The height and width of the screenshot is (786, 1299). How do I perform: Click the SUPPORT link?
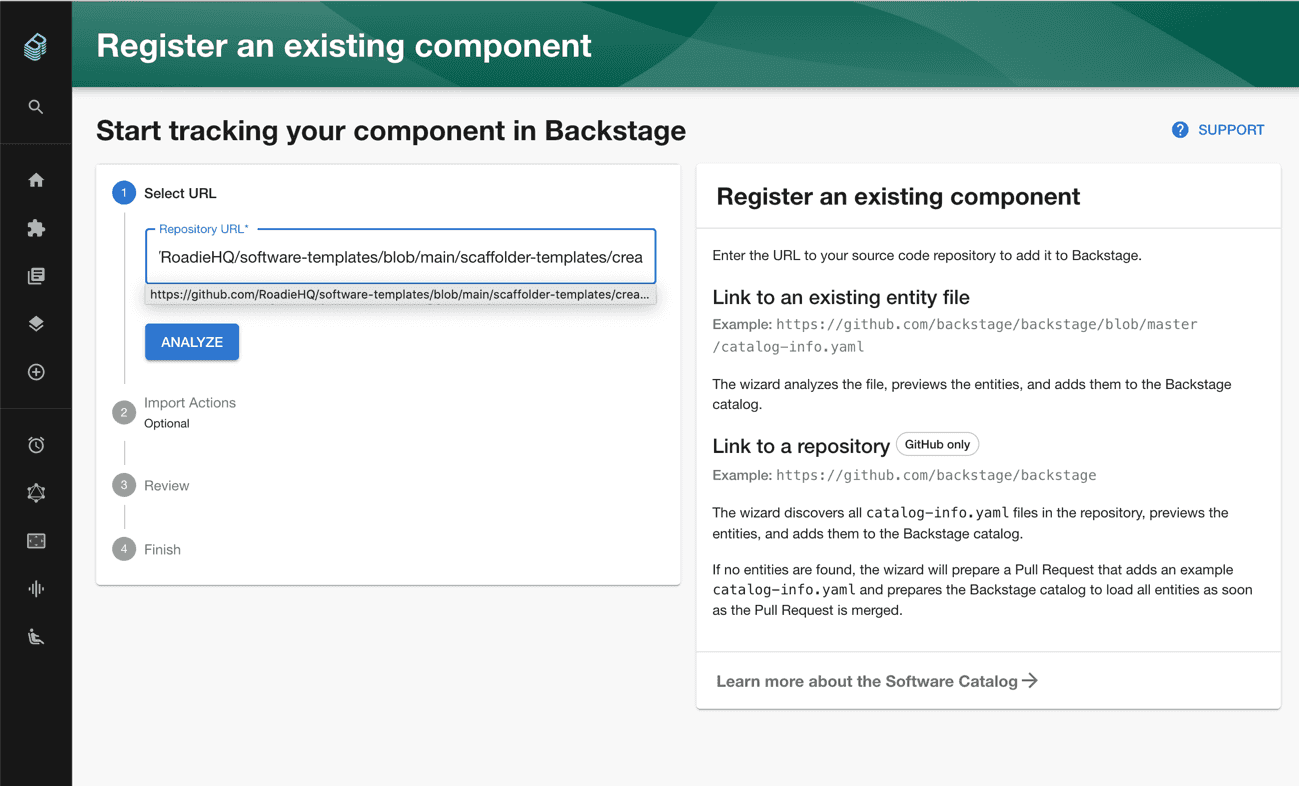point(1231,130)
